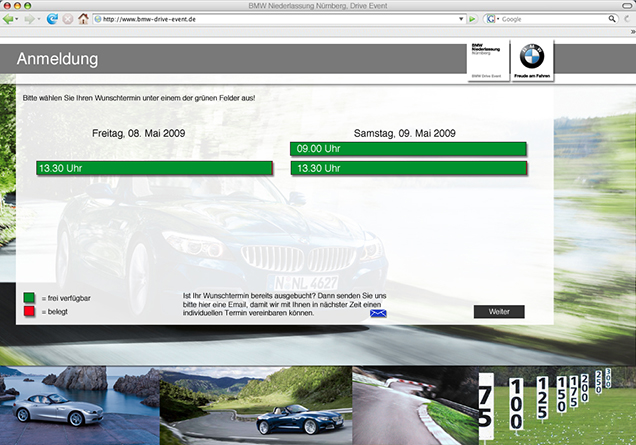This screenshot has height=445, width=636.
Task: Expand the address bar history dropdown
Action: point(459,19)
